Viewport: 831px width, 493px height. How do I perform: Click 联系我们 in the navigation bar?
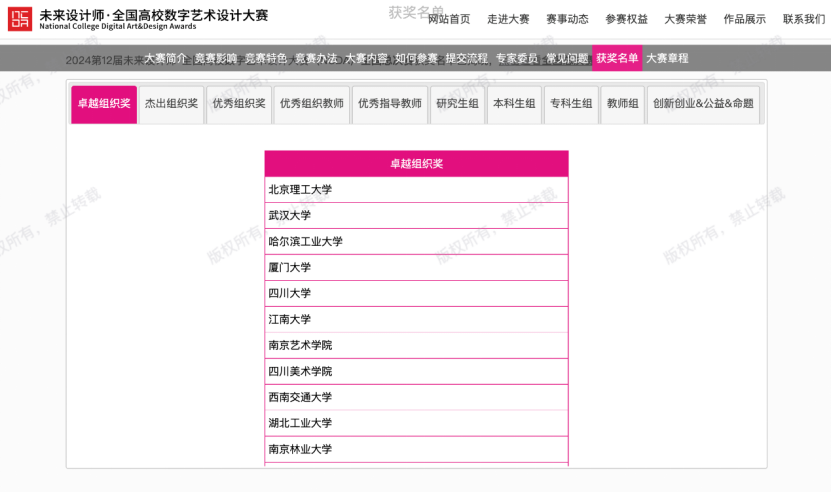pyautogui.click(x=803, y=19)
